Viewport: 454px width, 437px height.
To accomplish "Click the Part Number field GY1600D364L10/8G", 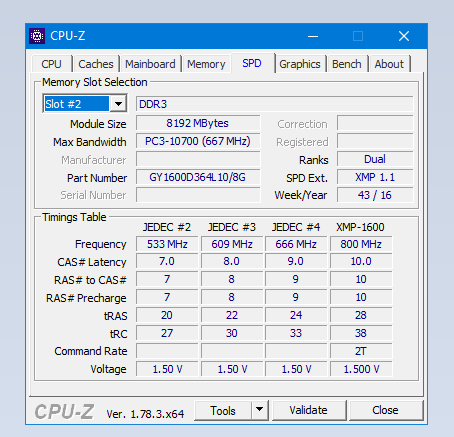I will coord(198,177).
